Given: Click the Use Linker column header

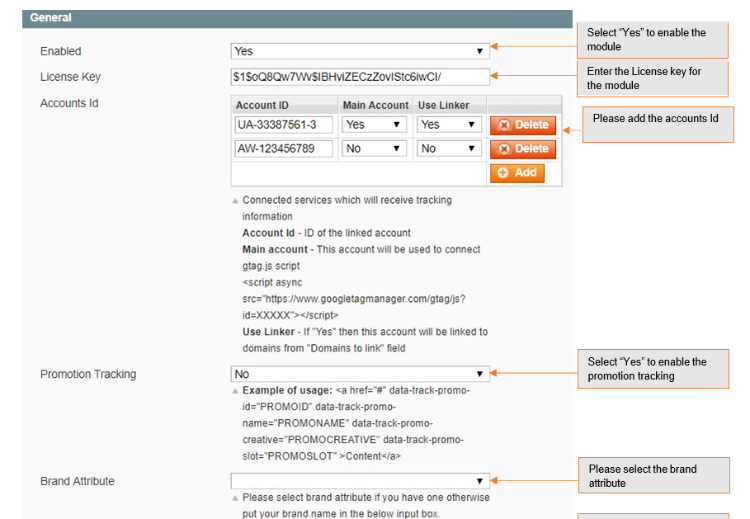Looking at the screenshot, I should click(x=443, y=105).
